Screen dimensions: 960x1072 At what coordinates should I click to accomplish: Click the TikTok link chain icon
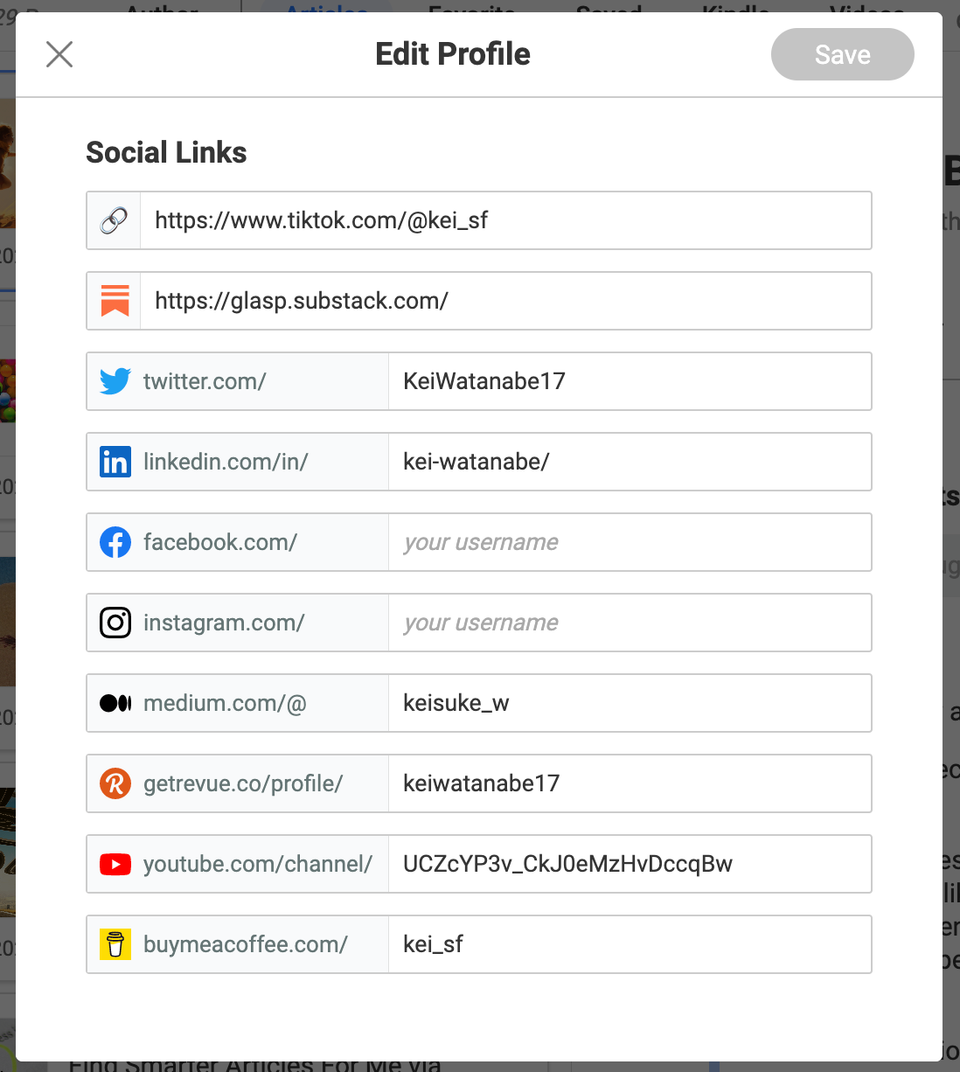click(x=113, y=220)
